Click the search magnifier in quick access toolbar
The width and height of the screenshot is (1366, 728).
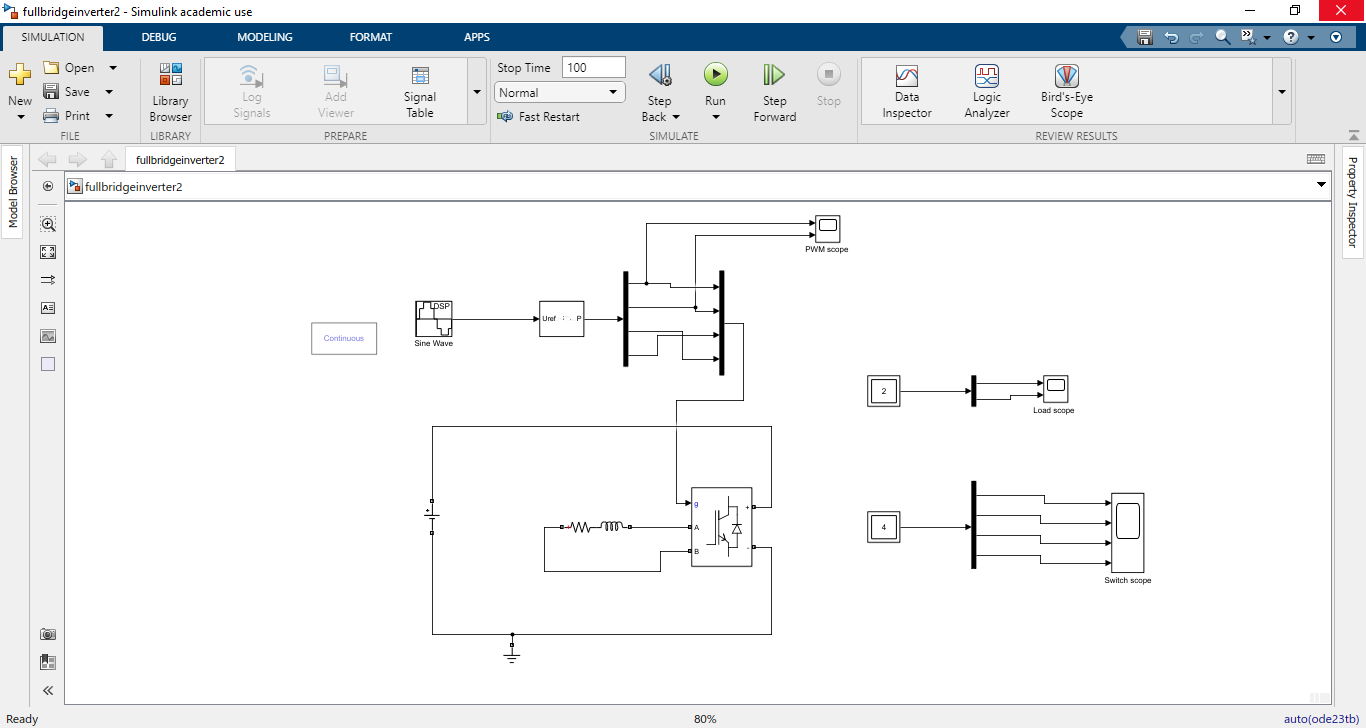pyautogui.click(x=1222, y=37)
